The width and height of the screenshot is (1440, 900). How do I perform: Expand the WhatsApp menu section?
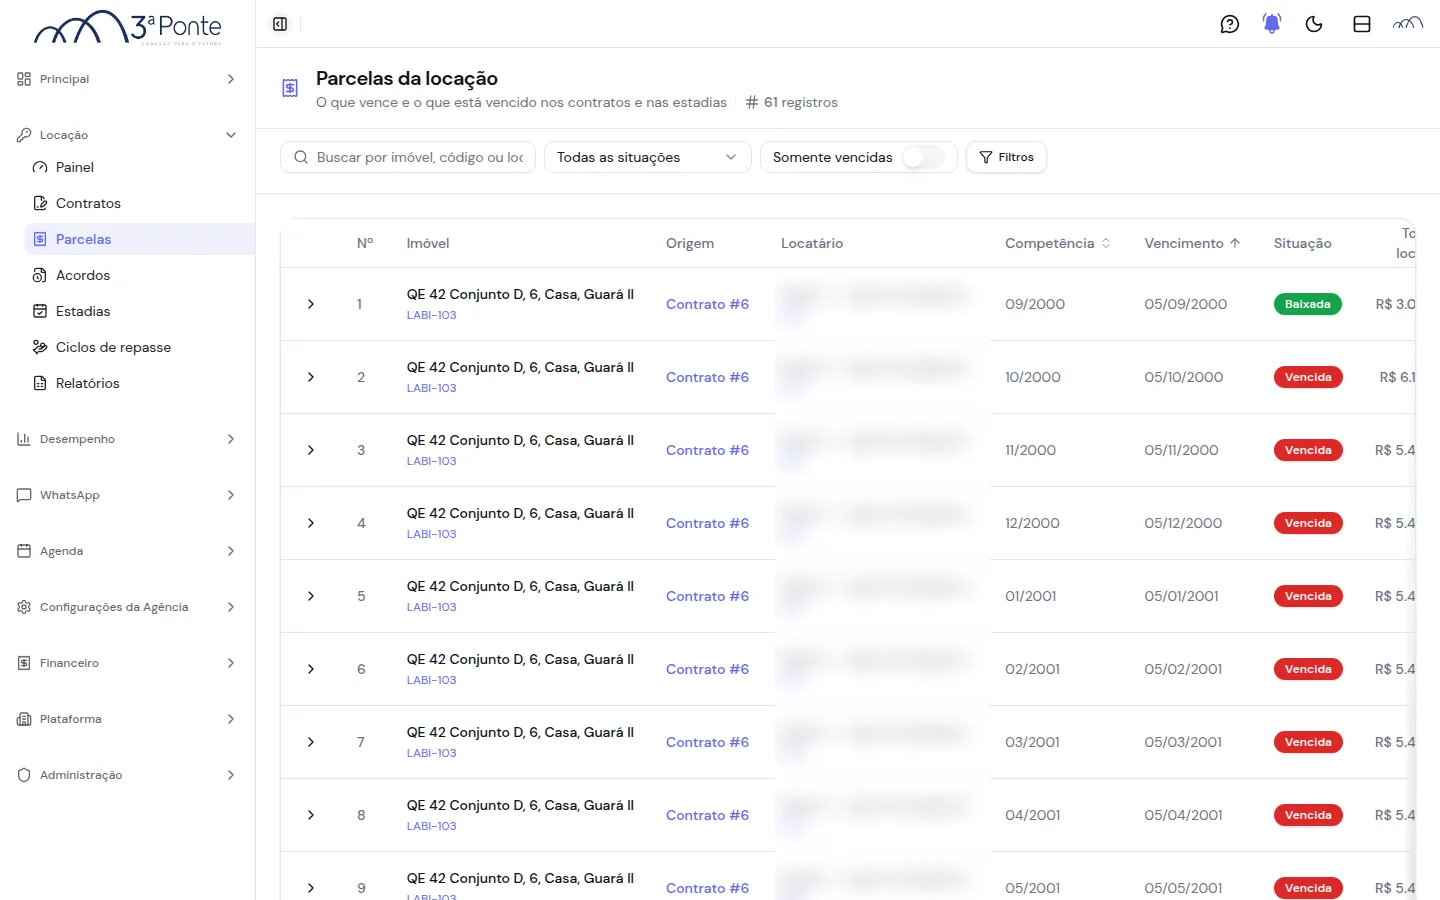click(127, 495)
